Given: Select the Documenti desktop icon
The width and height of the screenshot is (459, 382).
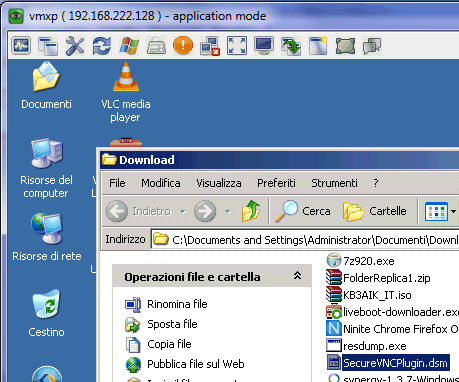Looking at the screenshot, I should click(x=46, y=86).
